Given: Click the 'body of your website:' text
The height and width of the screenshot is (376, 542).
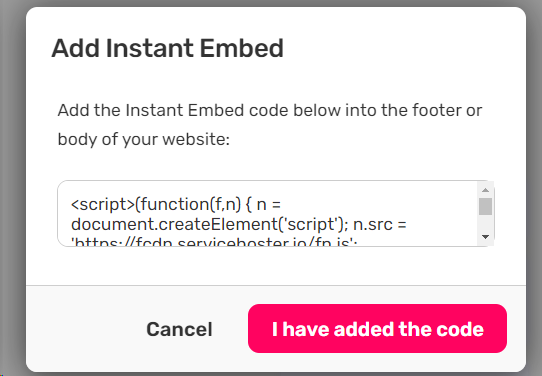Looking at the screenshot, I should [x=143, y=140].
